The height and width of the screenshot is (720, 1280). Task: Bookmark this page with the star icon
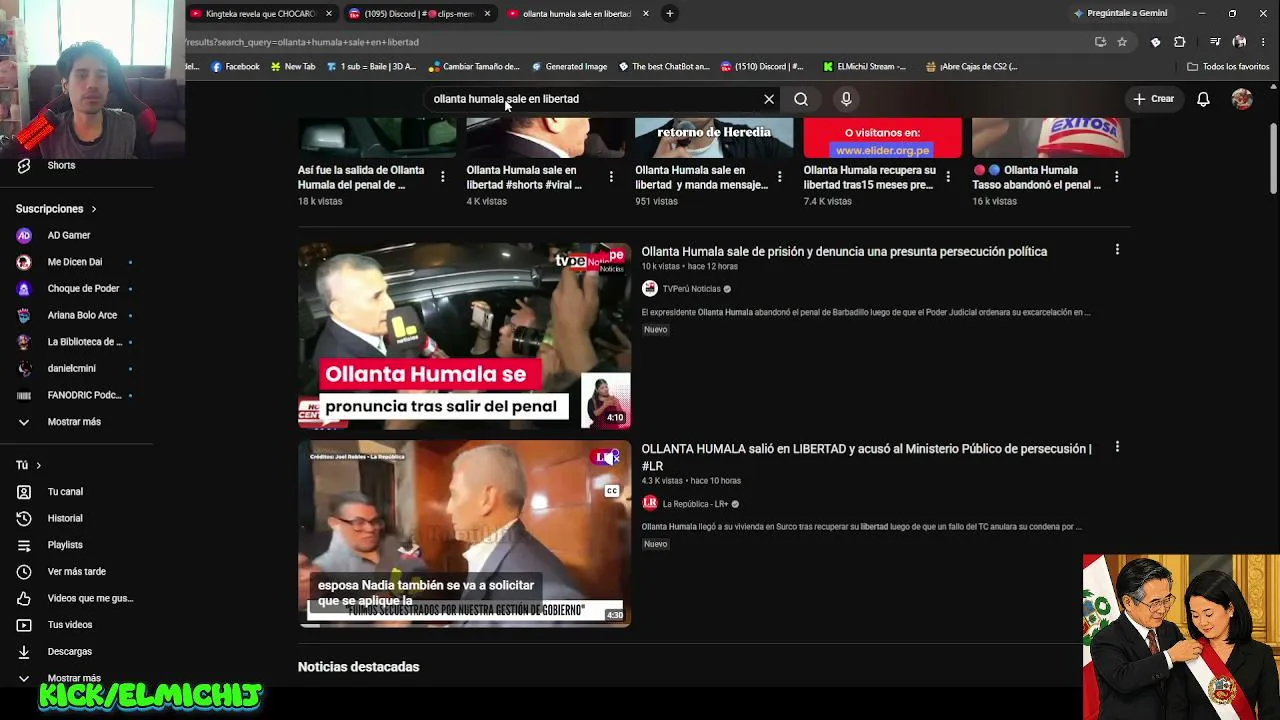[1122, 42]
